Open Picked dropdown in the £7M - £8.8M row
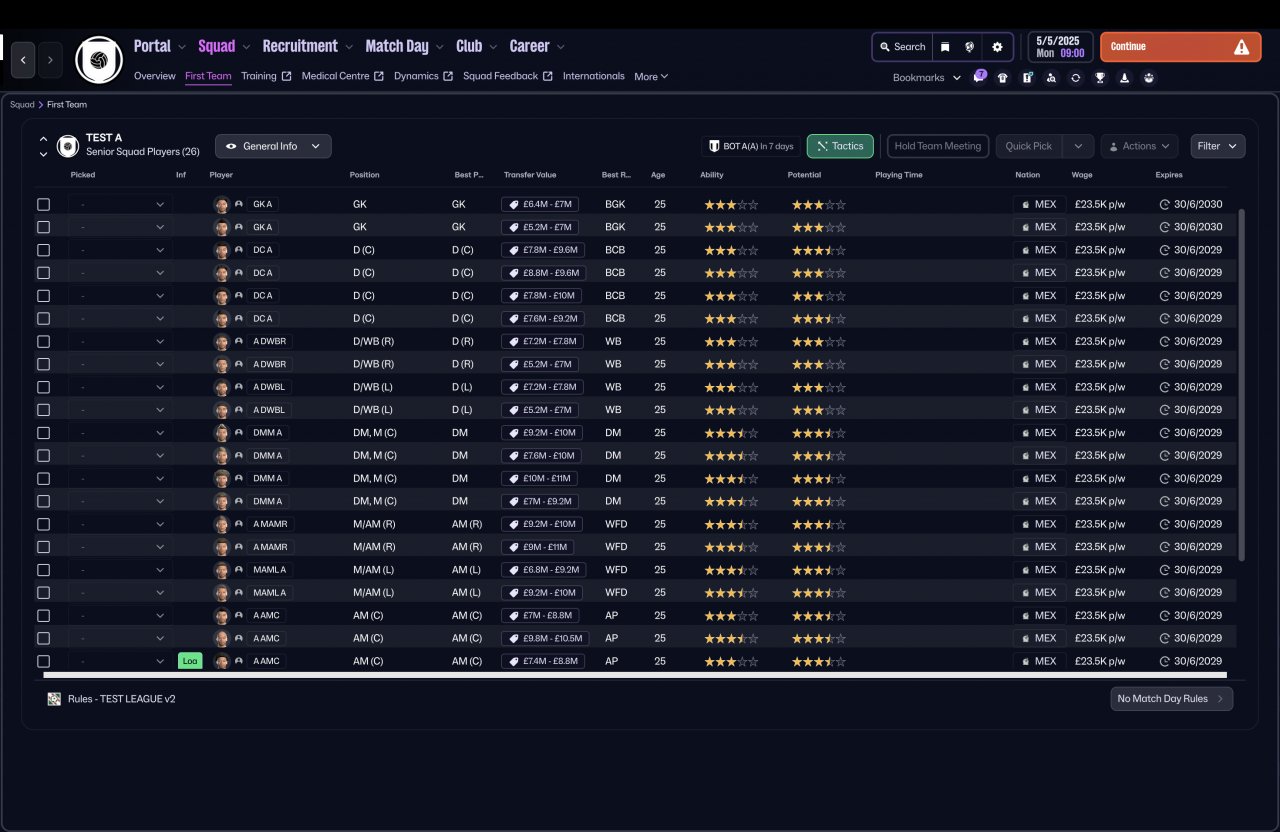Screen dimensions: 1280x832 click(x=121, y=615)
